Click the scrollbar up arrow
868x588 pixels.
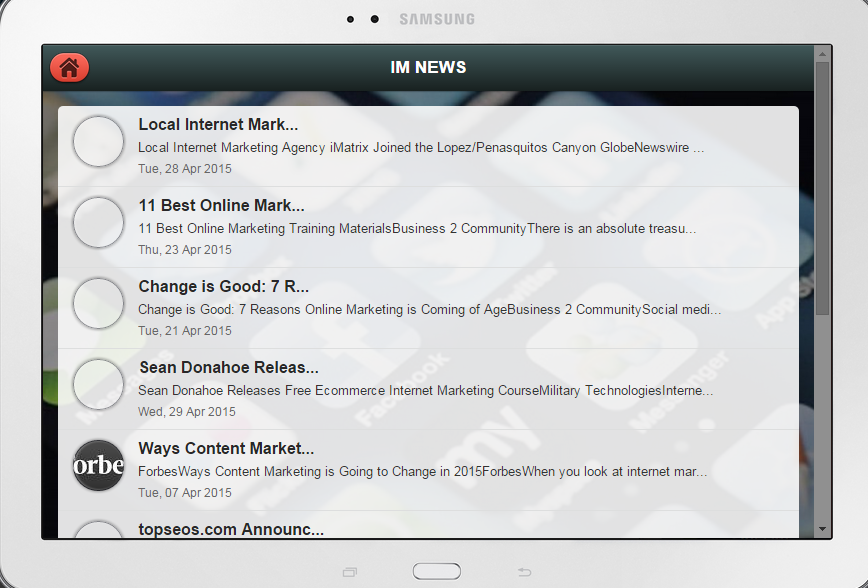coord(822,54)
